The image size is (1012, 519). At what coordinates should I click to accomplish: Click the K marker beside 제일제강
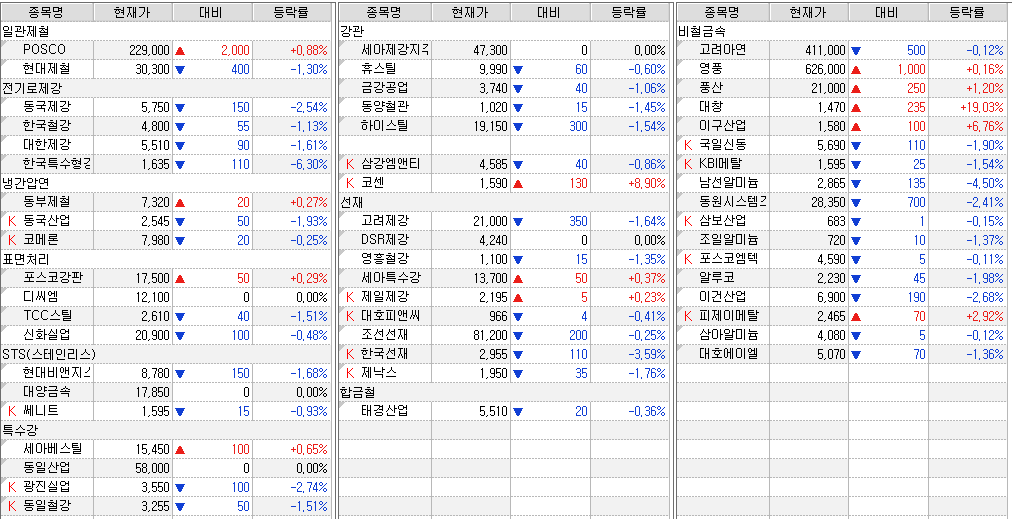coord(350,297)
